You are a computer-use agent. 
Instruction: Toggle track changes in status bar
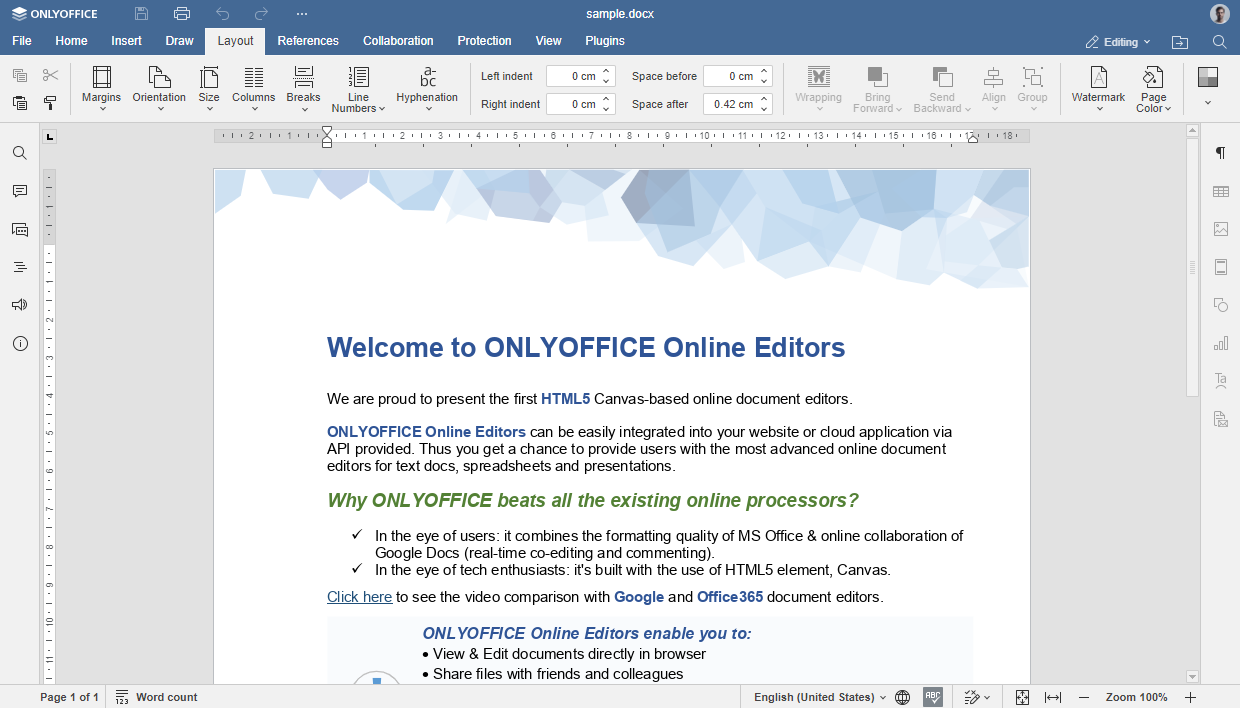[x=976, y=697]
